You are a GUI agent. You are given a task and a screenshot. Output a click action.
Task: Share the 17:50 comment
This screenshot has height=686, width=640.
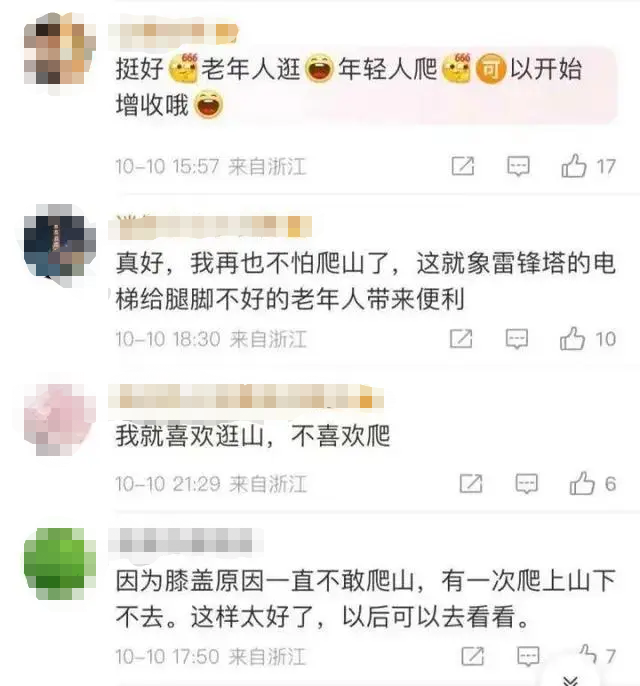click(472, 656)
